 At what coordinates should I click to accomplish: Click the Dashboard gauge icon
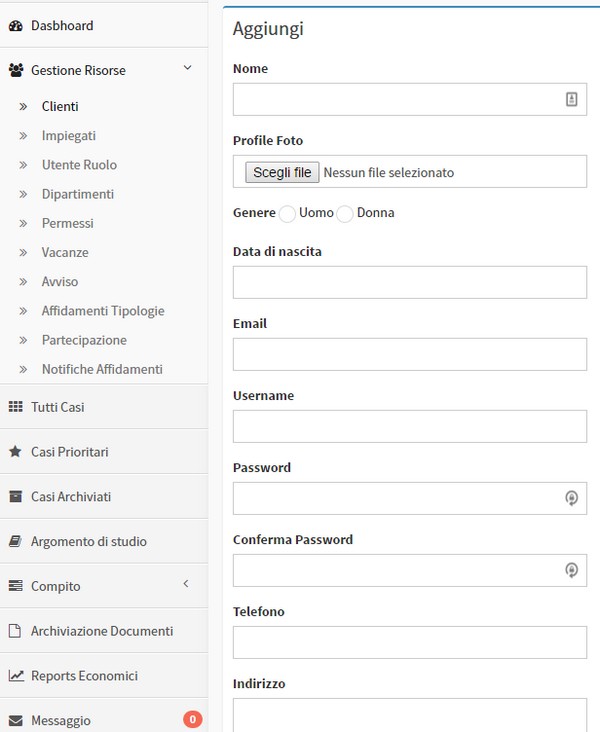(15, 25)
